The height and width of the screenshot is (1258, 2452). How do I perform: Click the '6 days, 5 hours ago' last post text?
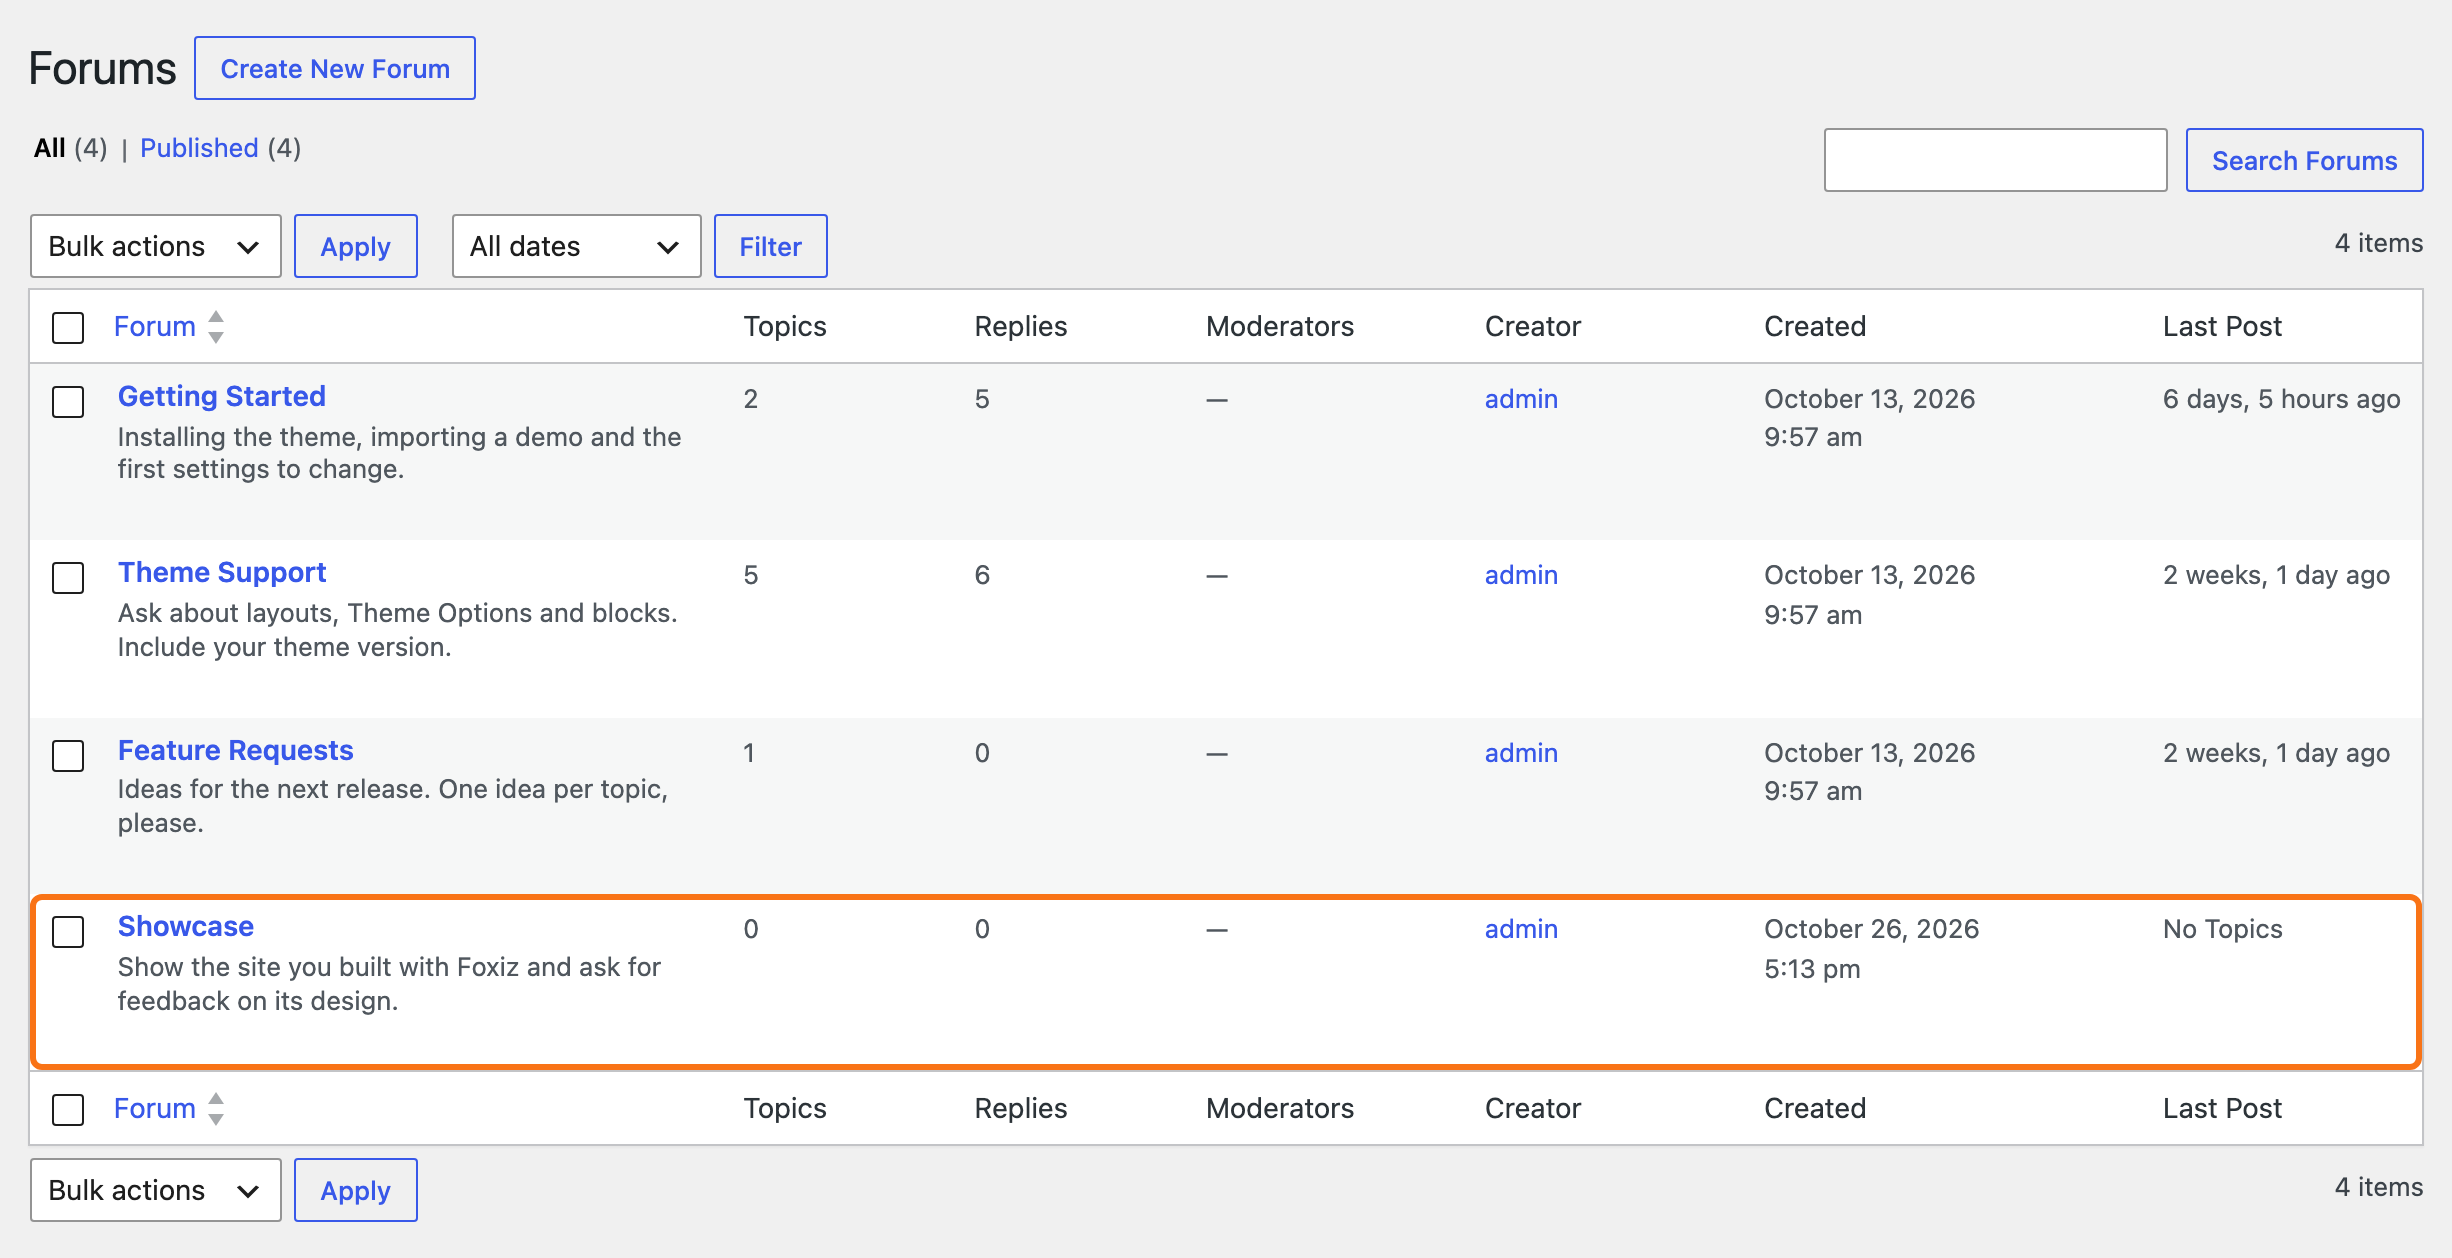(x=2281, y=399)
